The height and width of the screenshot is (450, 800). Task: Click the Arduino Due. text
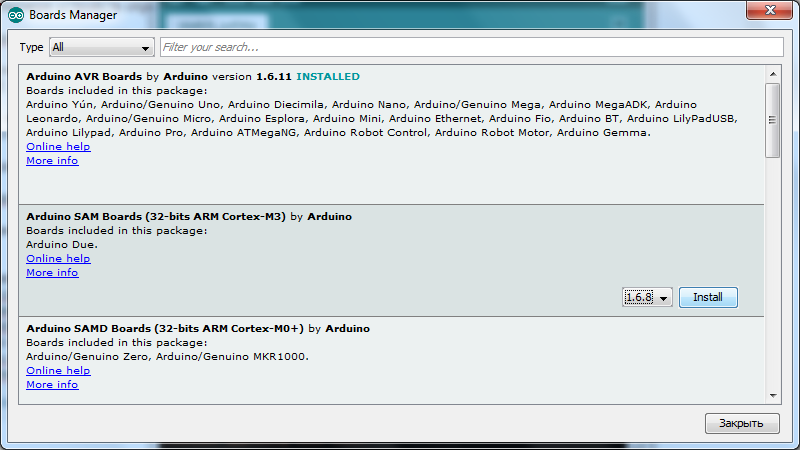[62, 244]
